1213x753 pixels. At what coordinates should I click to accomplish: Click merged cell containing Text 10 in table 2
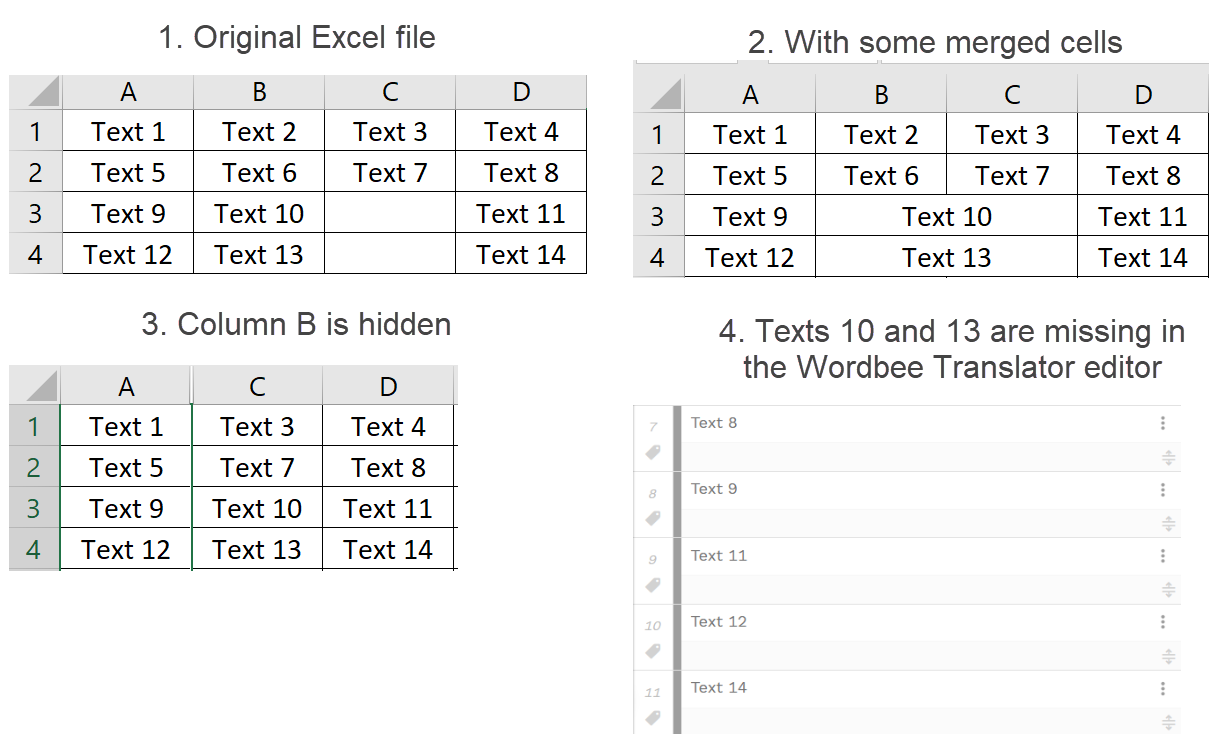coord(946,216)
